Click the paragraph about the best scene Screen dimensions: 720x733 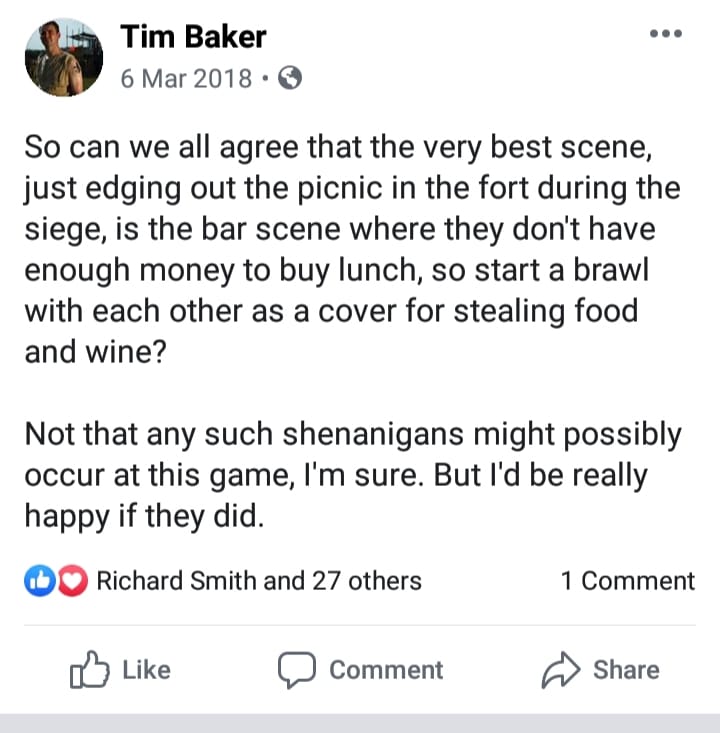350,248
